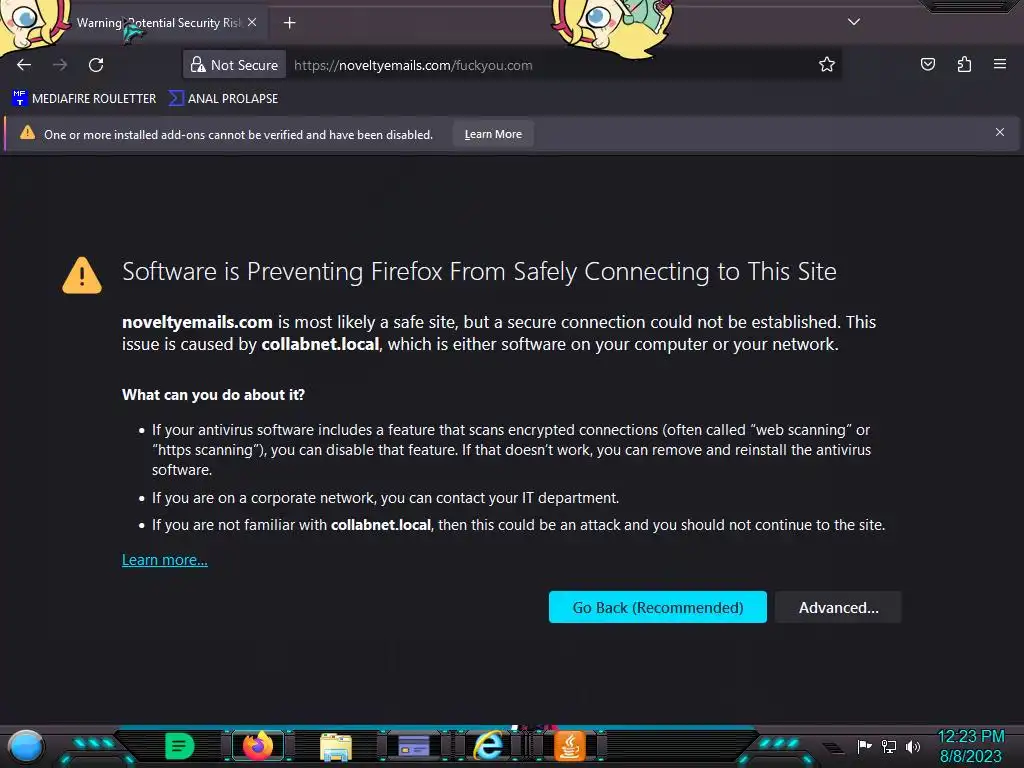Click the noveltyemails.com URL in the address bar
This screenshot has width=1024, height=768.
[413, 65]
